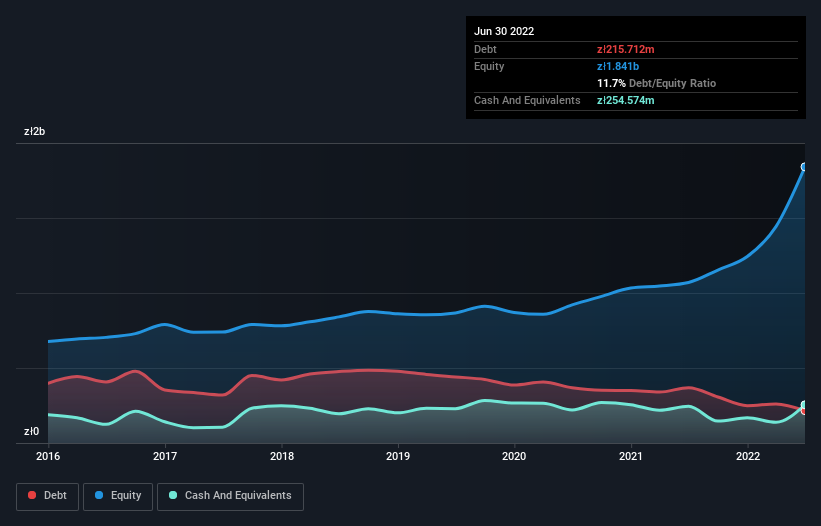The width and height of the screenshot is (821, 526).
Task: Toggle Cash And Equivalents legend button
Action: (230, 496)
